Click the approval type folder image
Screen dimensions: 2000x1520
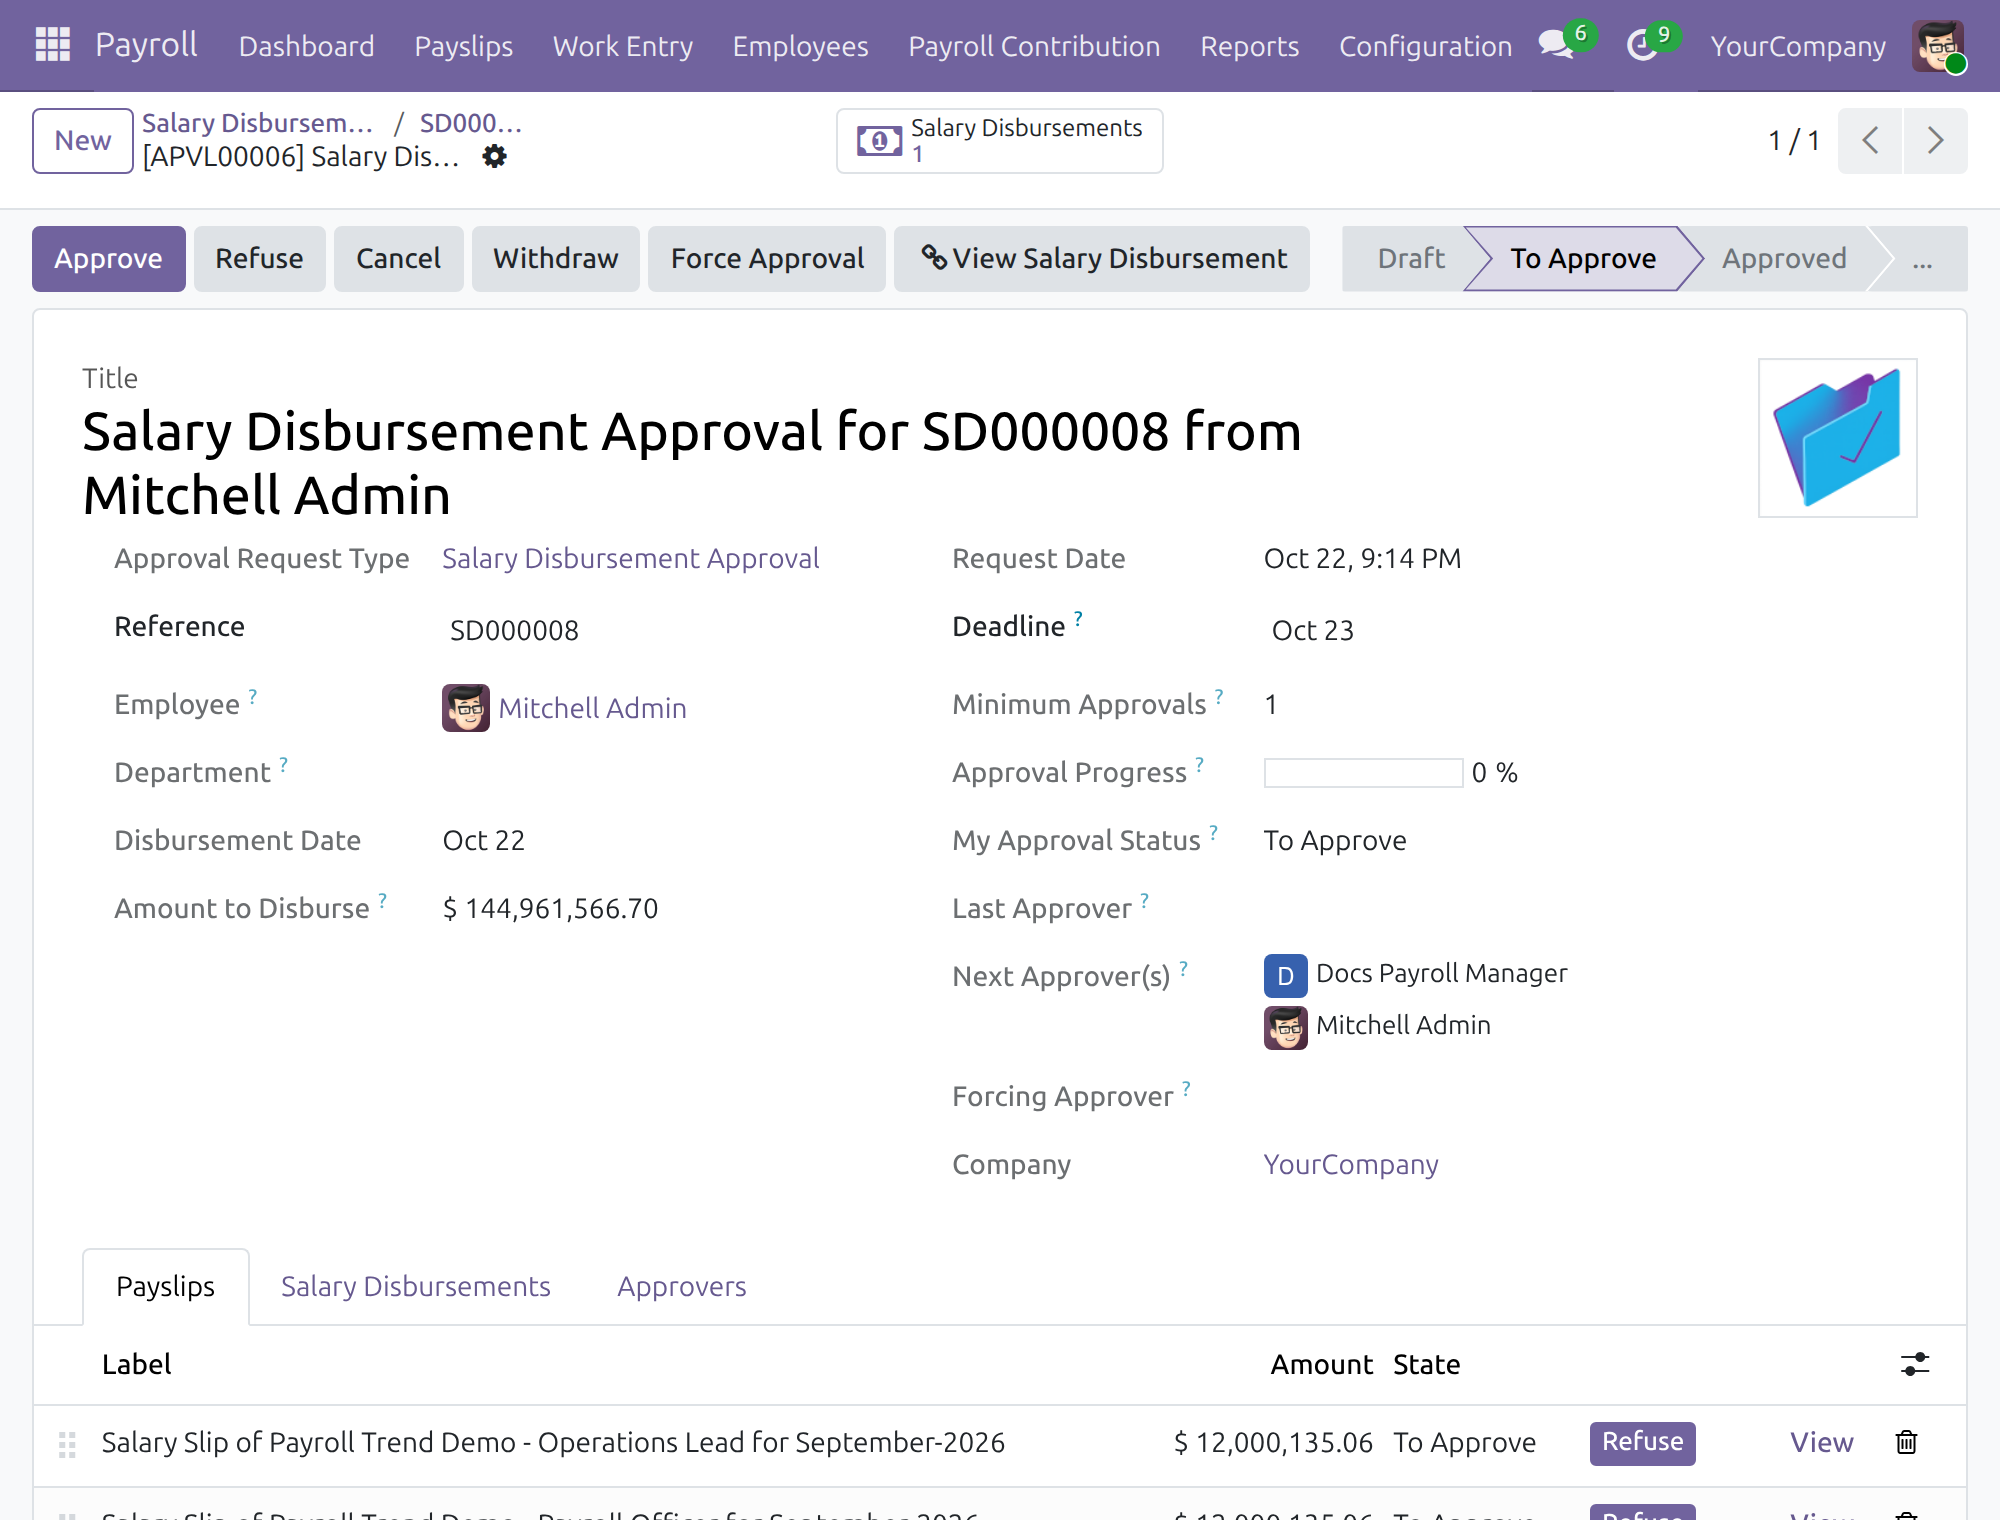point(1837,438)
